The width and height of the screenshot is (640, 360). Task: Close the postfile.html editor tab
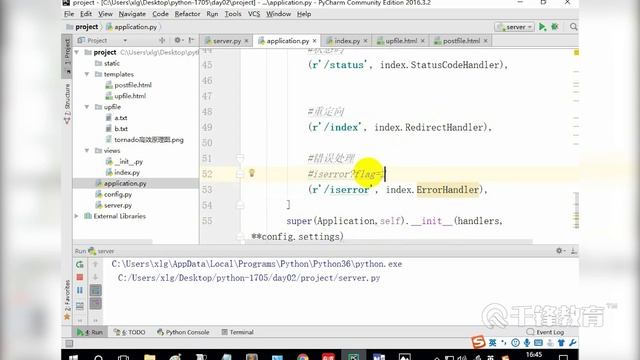(x=486, y=41)
